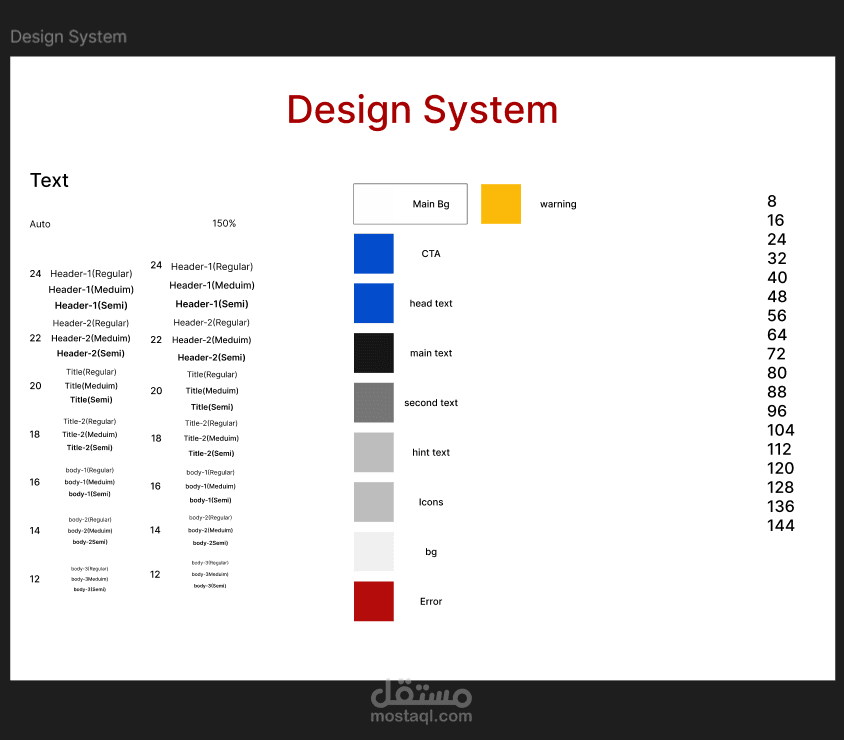Click the Error label
844x740 pixels.
[x=431, y=601]
